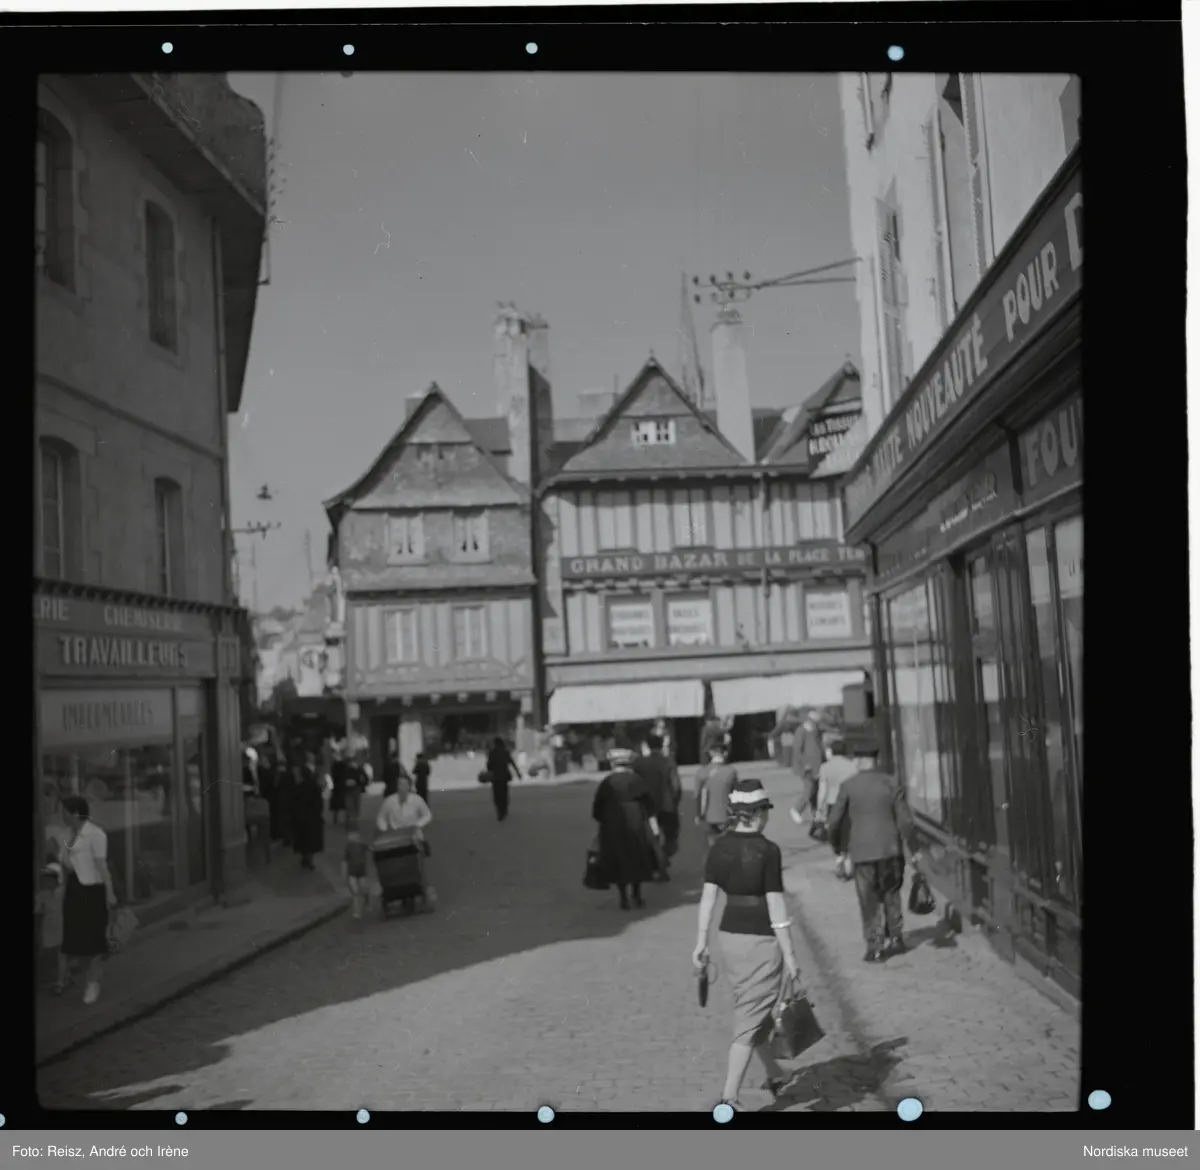This screenshot has height=1170, width=1200.
Task: Click the woman pushing the baby carriage
Action: [402, 812]
